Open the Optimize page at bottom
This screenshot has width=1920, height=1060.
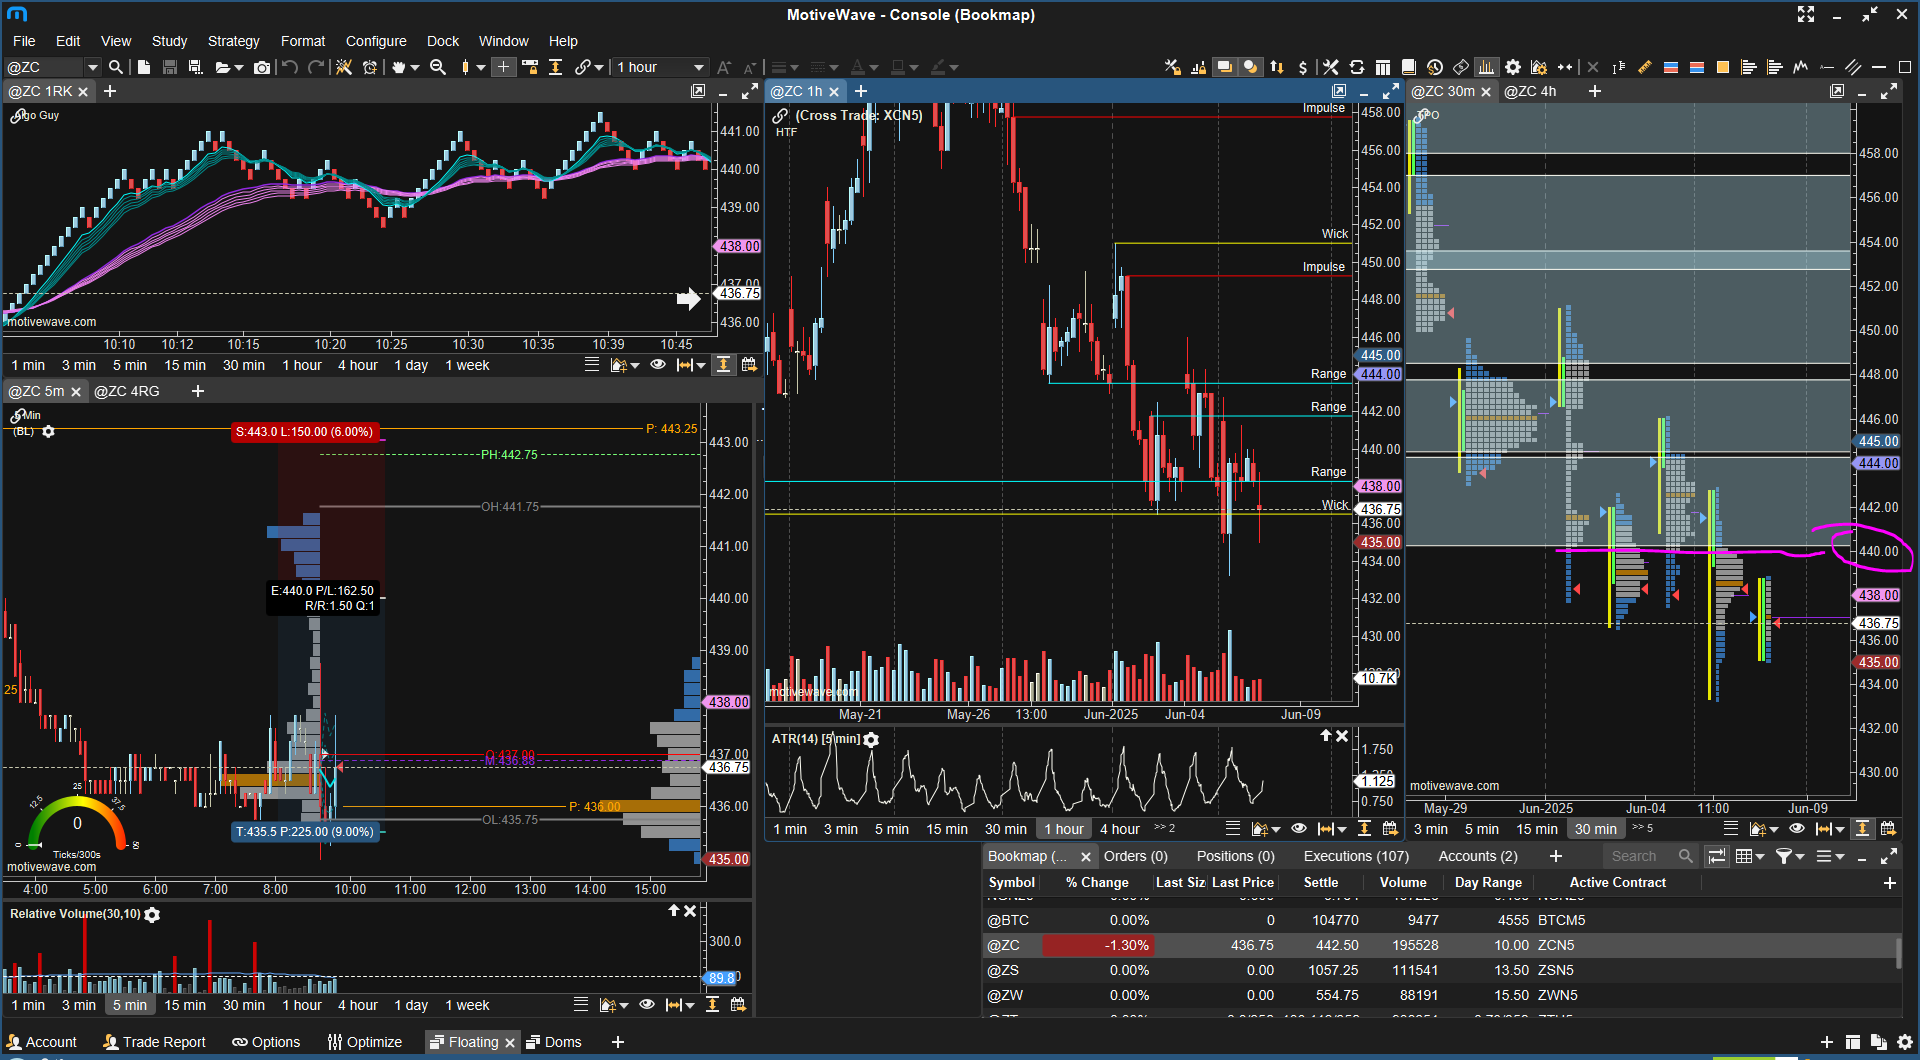point(365,1042)
